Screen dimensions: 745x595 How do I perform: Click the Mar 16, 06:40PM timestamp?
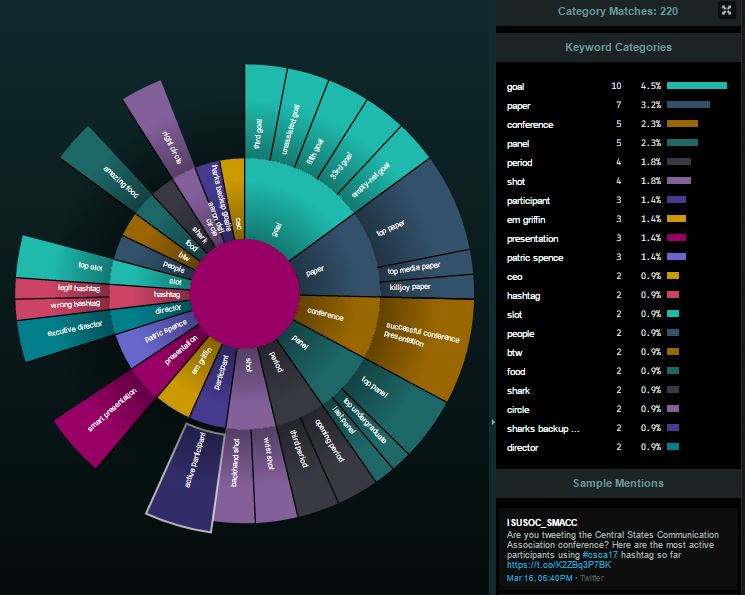pos(539,578)
